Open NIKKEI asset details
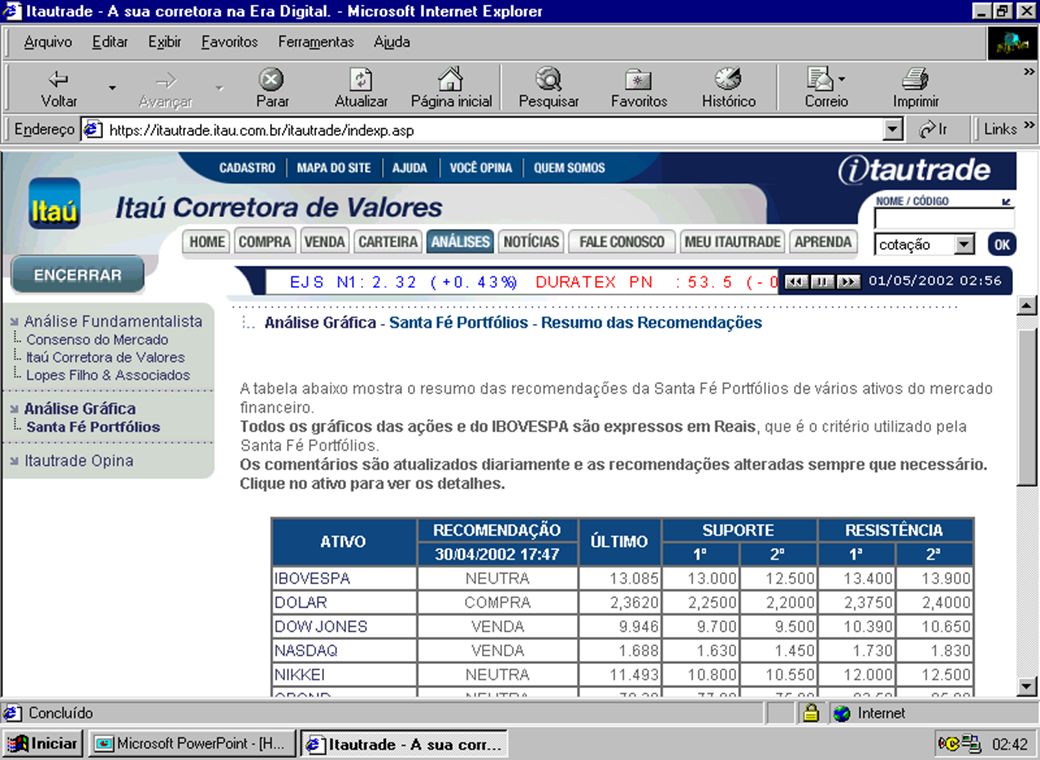1040x760 pixels. [300, 674]
